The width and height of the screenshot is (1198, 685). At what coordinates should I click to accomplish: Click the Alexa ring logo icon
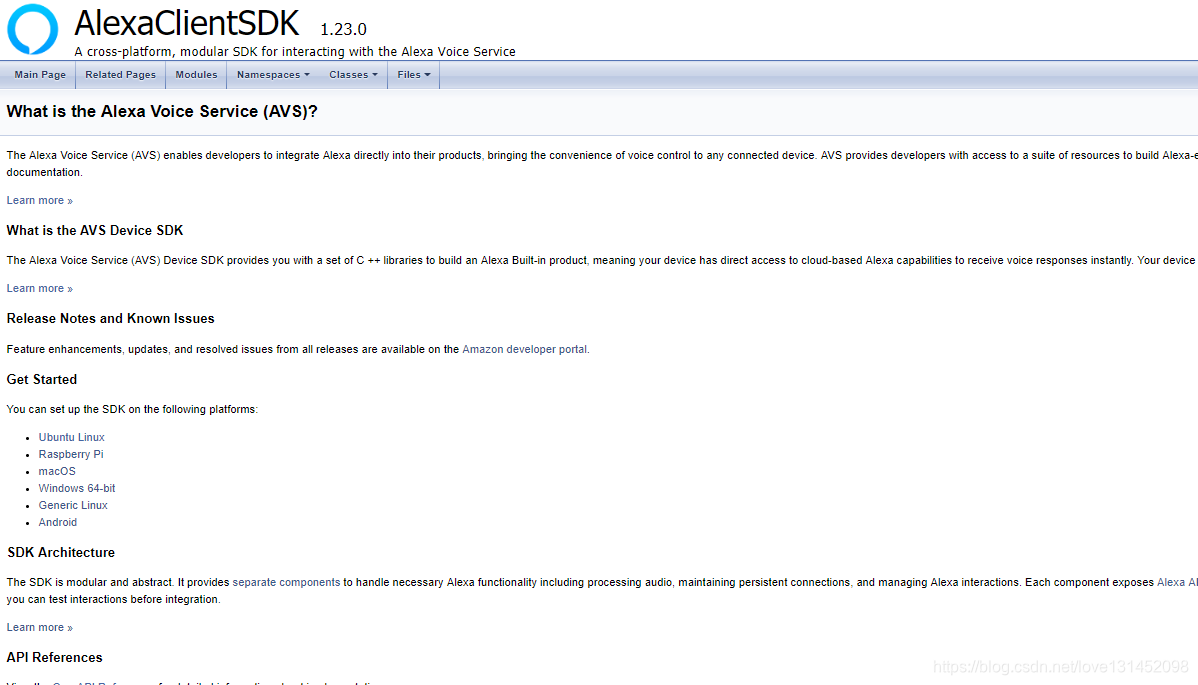(32, 30)
